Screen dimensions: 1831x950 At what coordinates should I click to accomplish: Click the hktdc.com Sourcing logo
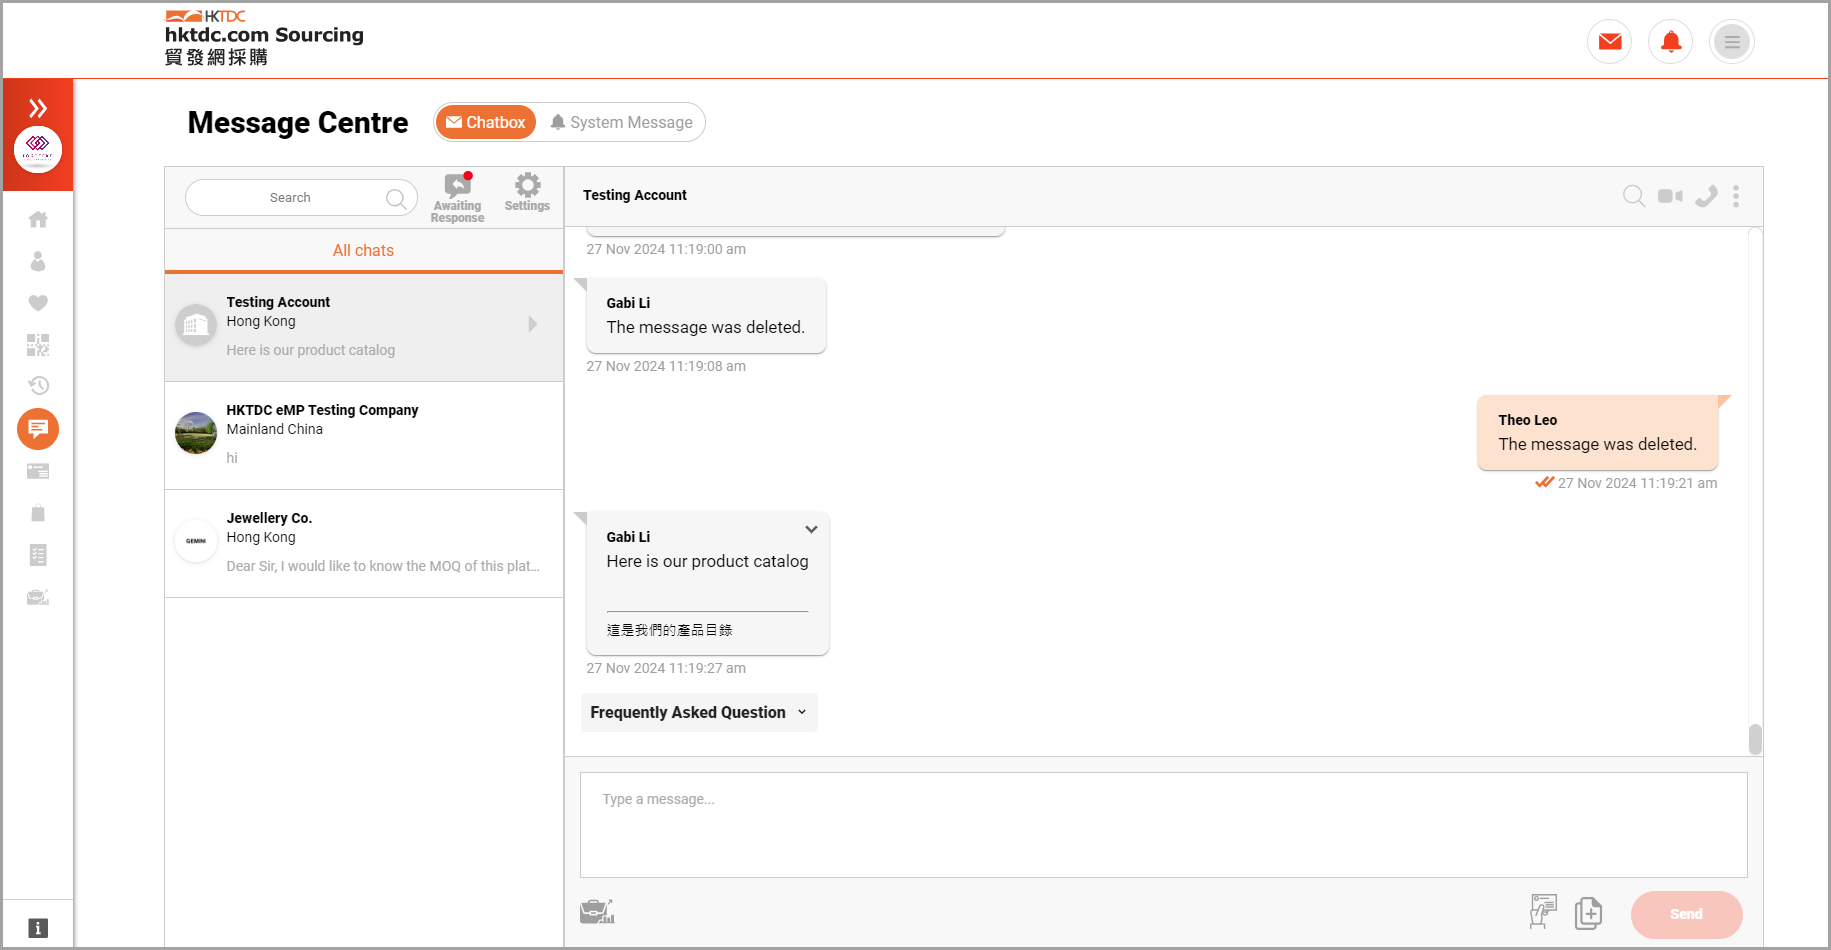tap(264, 37)
